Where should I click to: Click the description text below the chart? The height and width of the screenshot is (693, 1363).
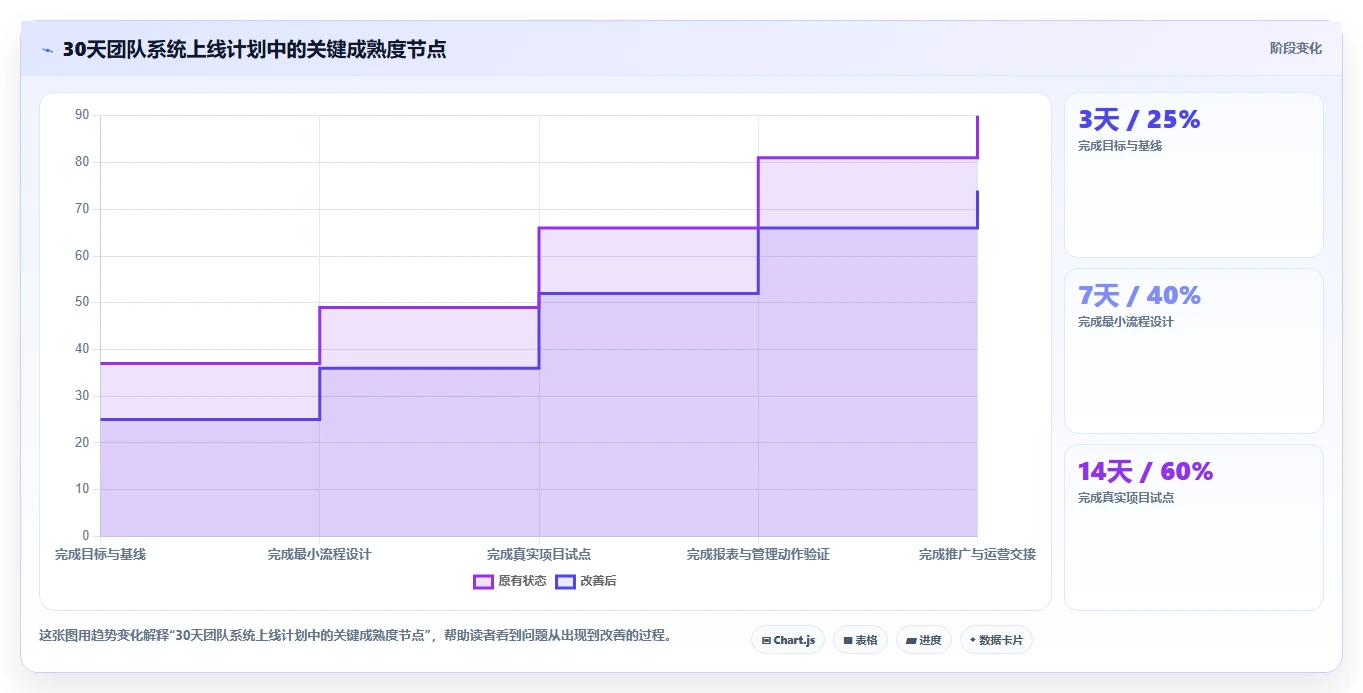355,635
